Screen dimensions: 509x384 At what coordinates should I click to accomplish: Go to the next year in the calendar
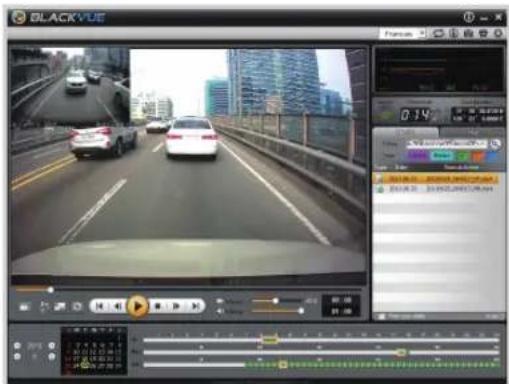click(x=52, y=346)
